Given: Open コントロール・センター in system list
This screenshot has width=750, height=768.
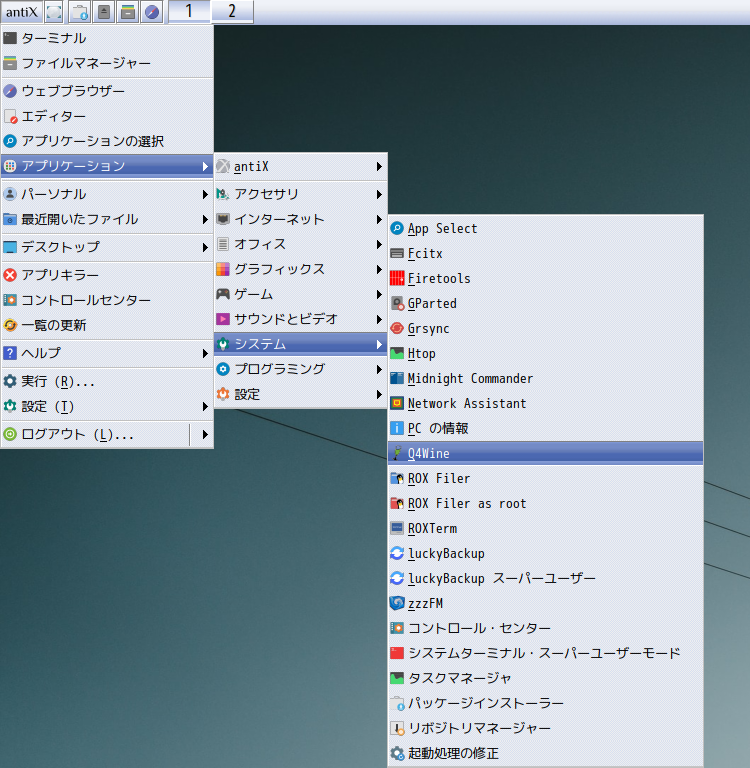Looking at the screenshot, I should click(x=545, y=628).
